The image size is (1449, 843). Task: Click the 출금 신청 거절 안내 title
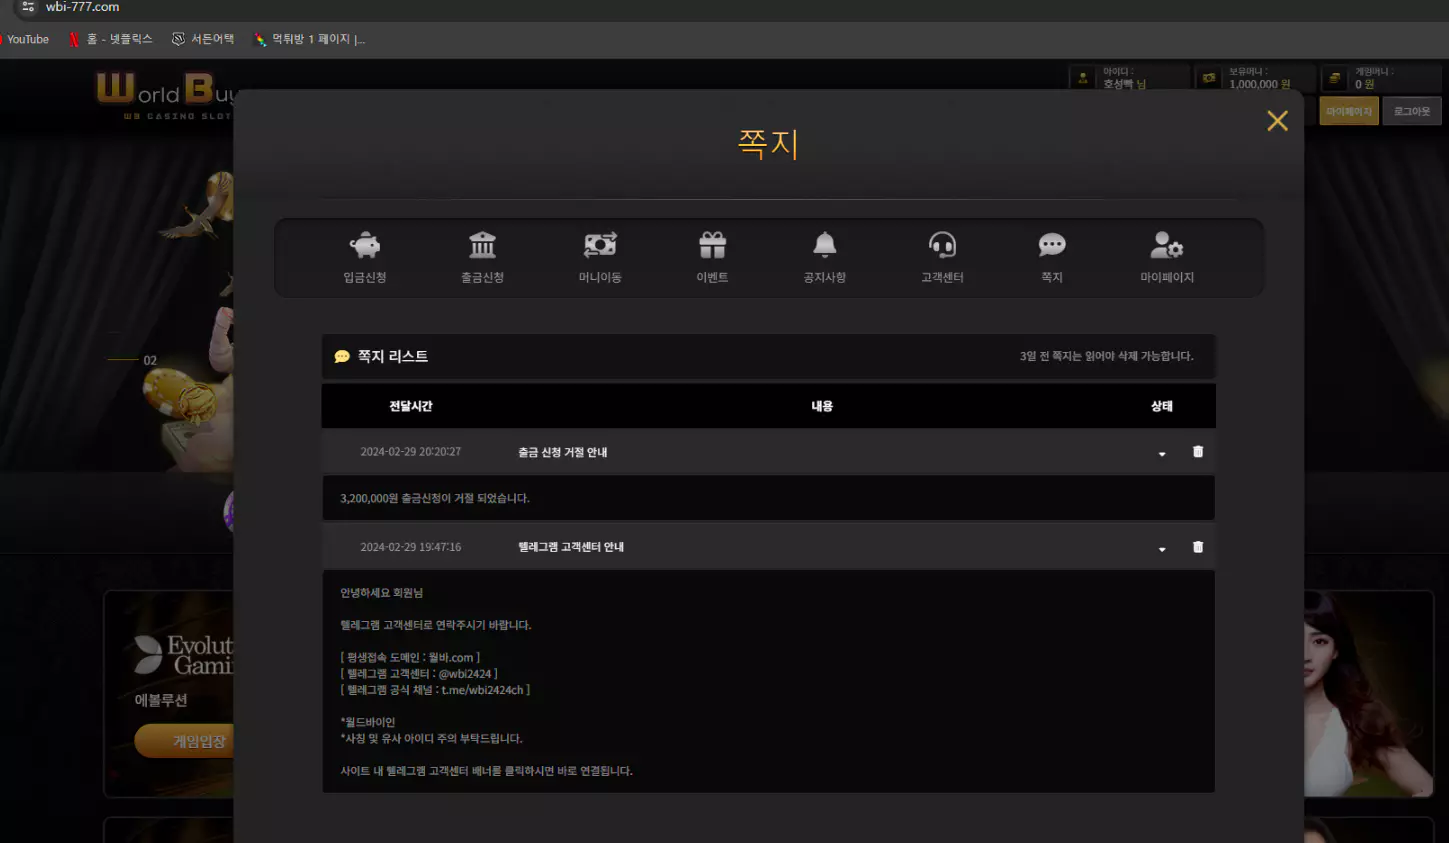(563, 452)
